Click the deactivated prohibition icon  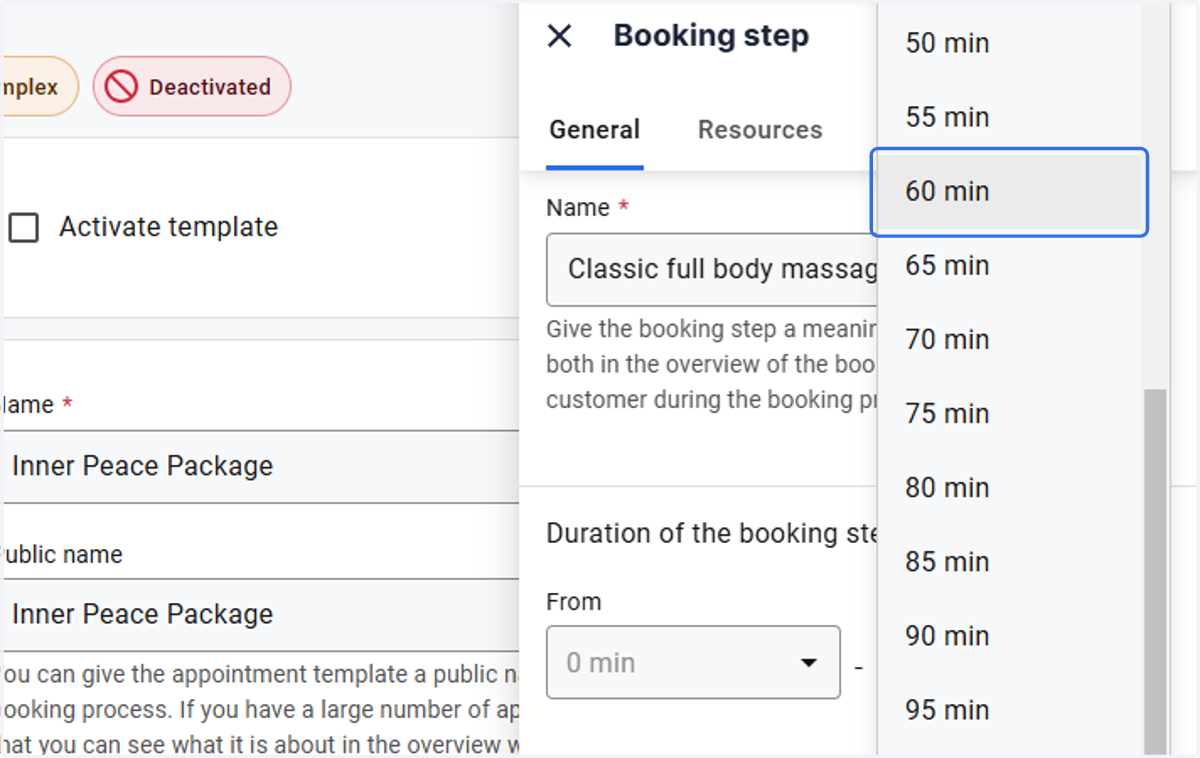click(x=121, y=87)
